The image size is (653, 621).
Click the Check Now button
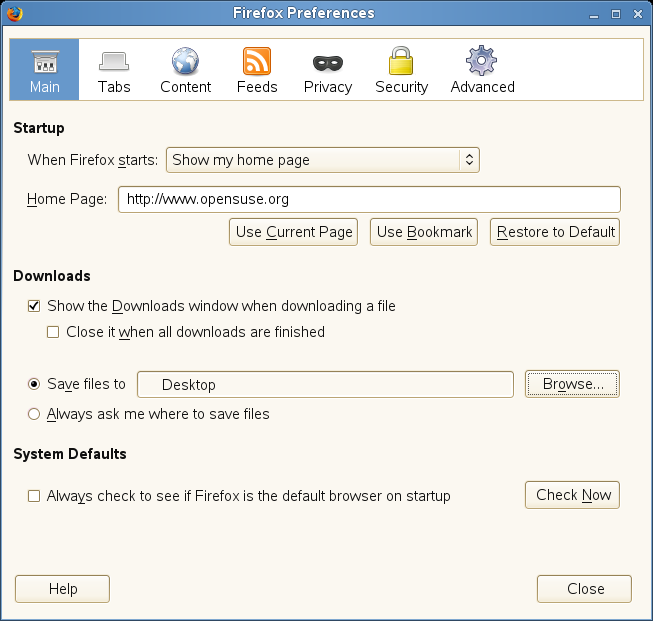(573, 495)
